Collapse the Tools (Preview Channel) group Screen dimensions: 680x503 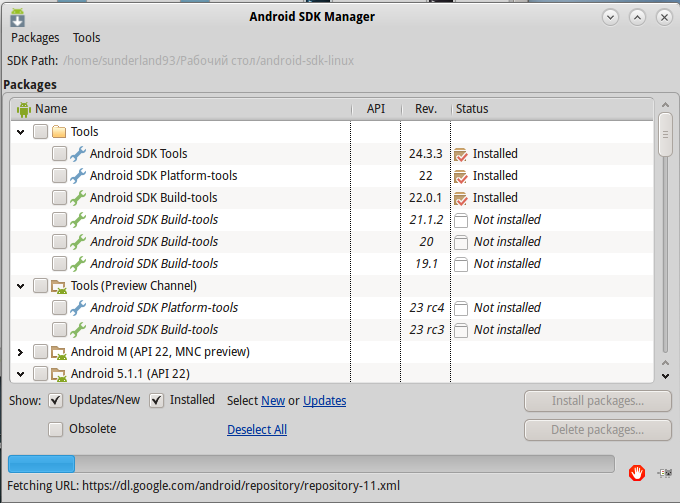pos(20,286)
